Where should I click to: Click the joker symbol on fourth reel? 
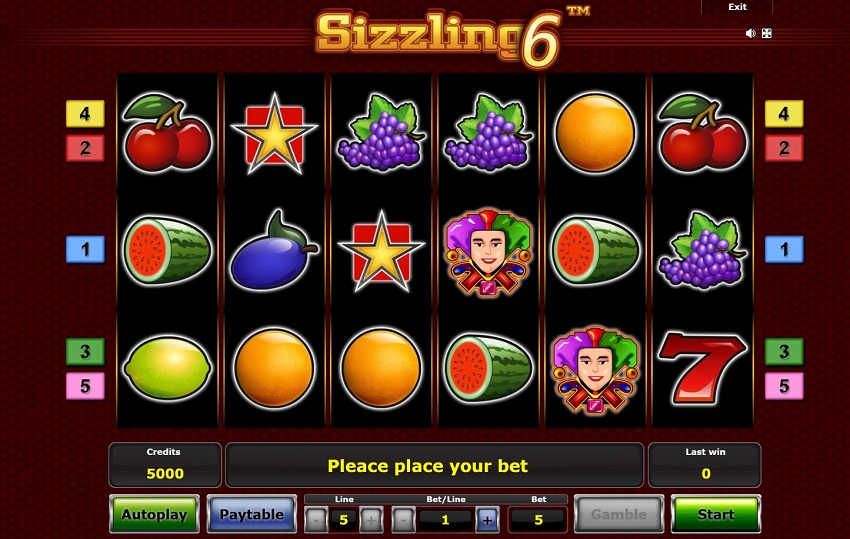pos(488,252)
